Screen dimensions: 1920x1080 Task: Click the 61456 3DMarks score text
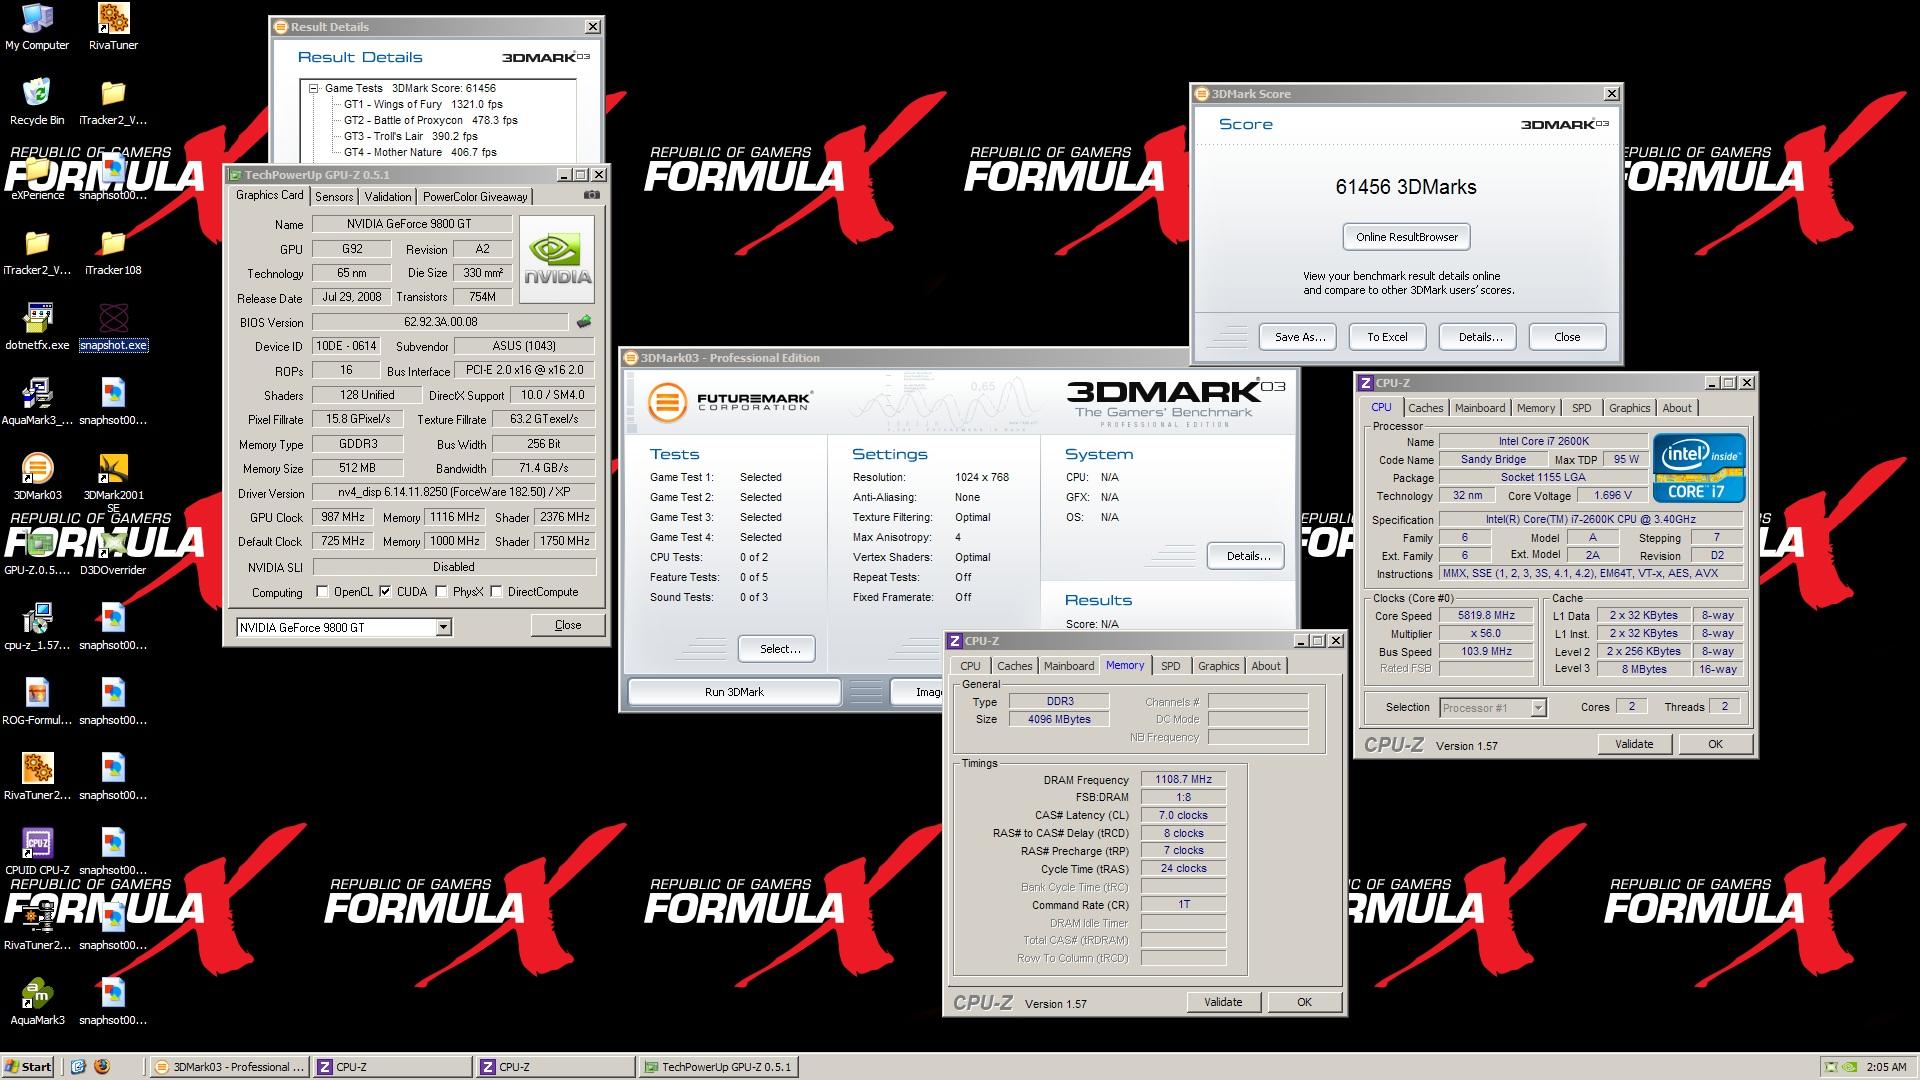1406,187
